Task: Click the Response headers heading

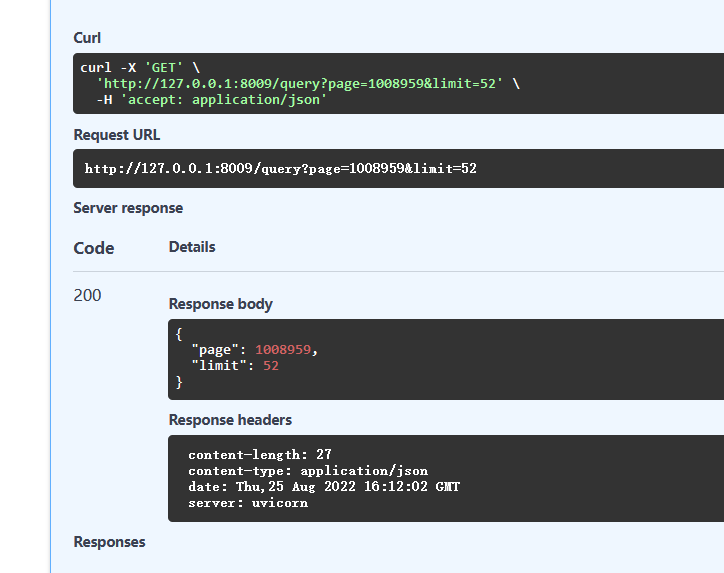Action: click(230, 420)
